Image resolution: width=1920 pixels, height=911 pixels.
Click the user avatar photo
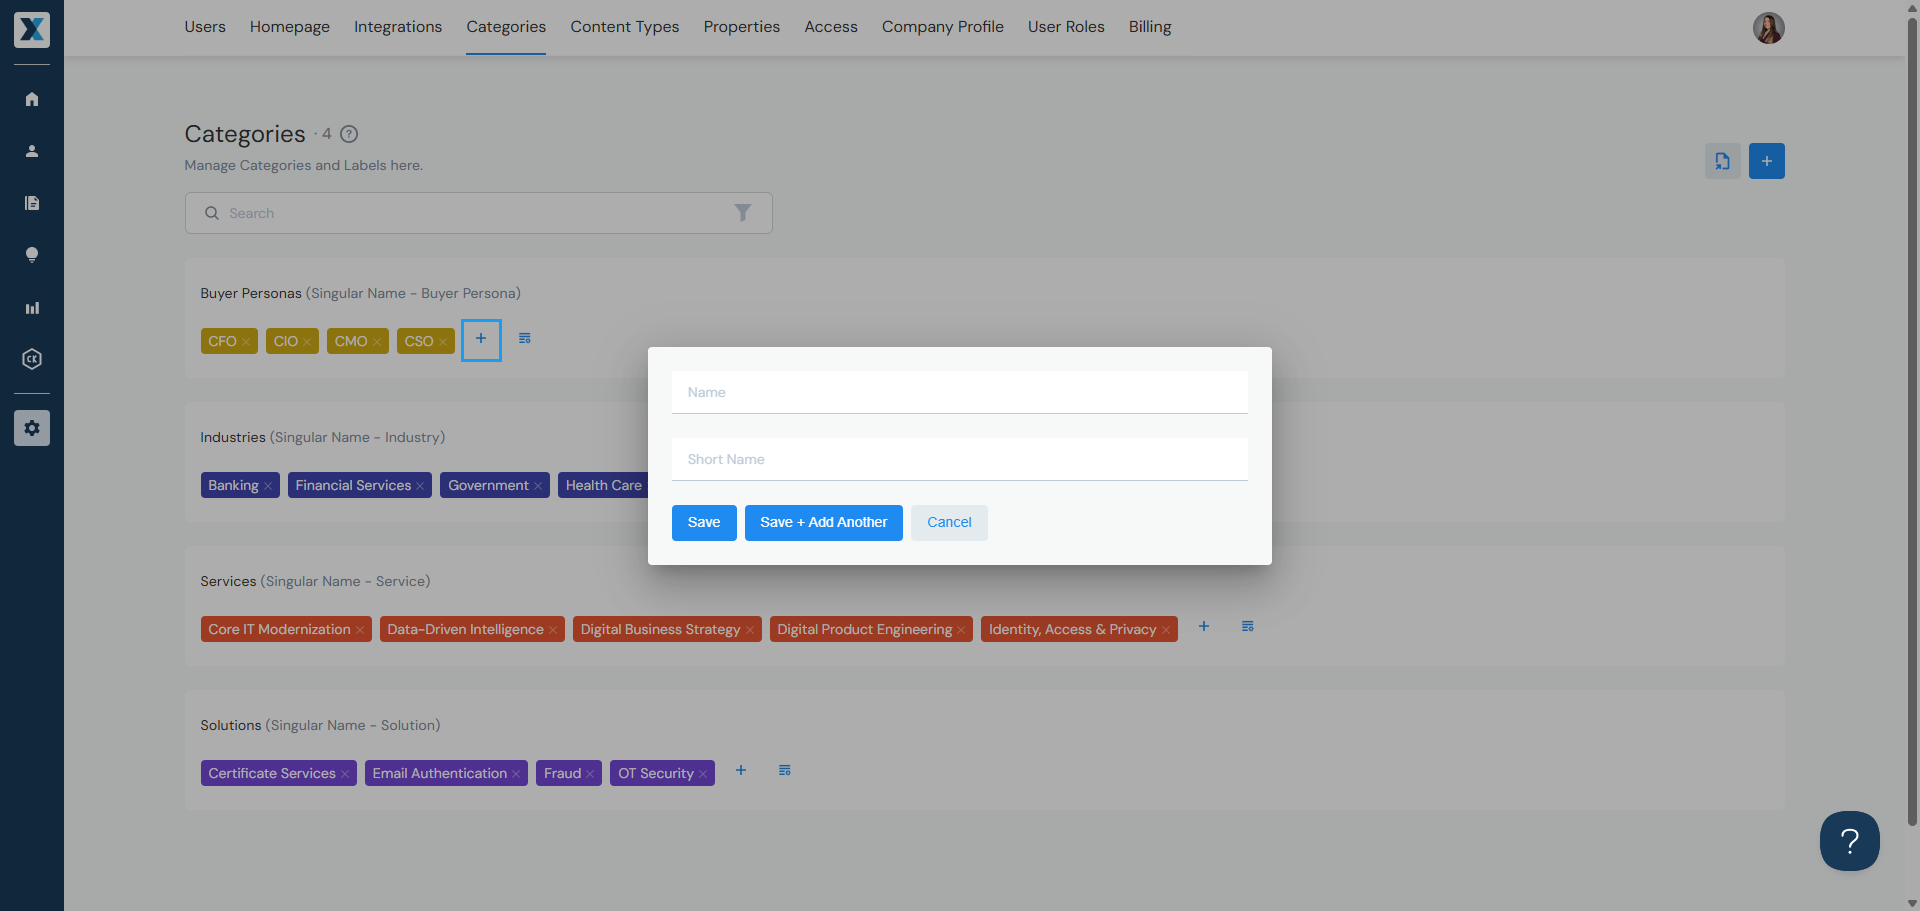pos(1768,28)
